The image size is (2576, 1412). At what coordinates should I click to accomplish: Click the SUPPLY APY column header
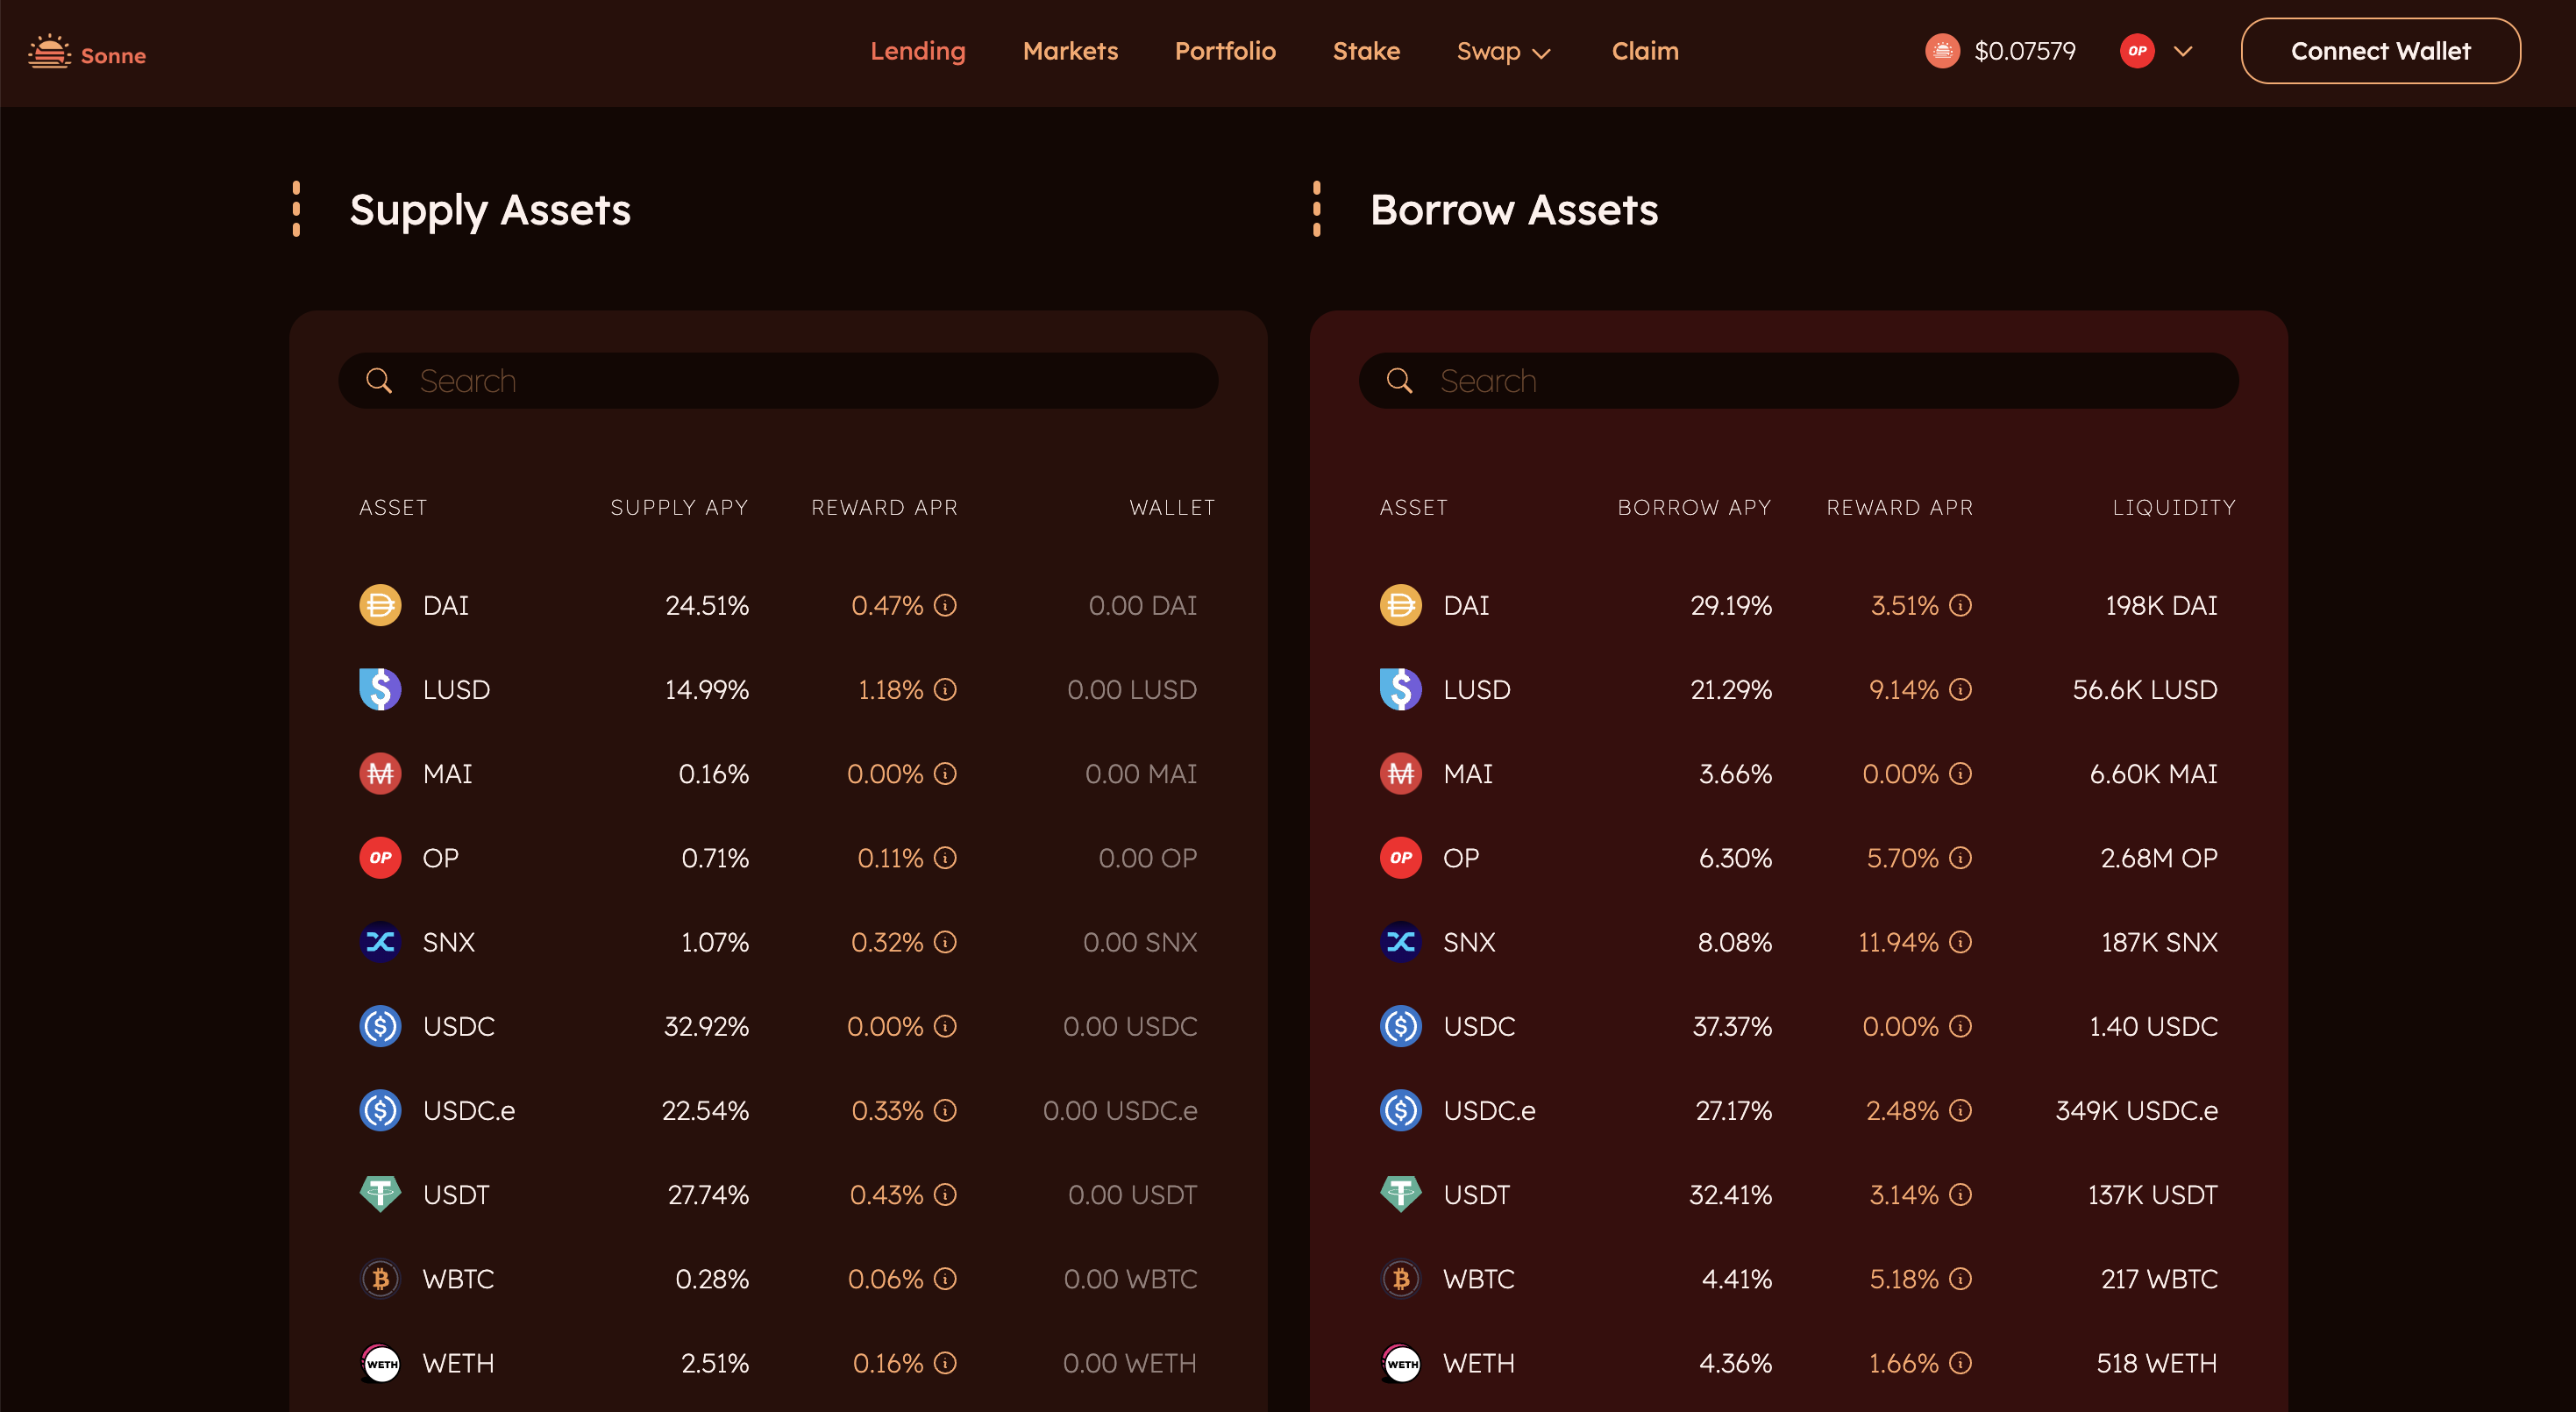click(x=679, y=507)
